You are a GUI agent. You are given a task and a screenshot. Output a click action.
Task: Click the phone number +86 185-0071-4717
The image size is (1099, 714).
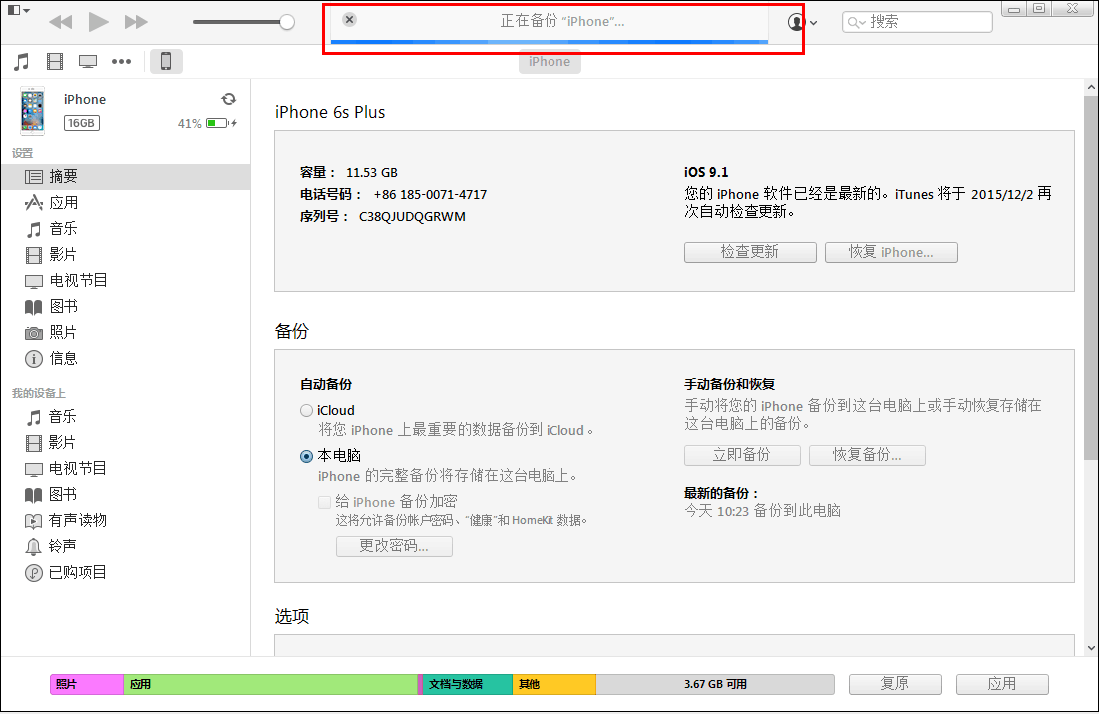click(x=430, y=195)
